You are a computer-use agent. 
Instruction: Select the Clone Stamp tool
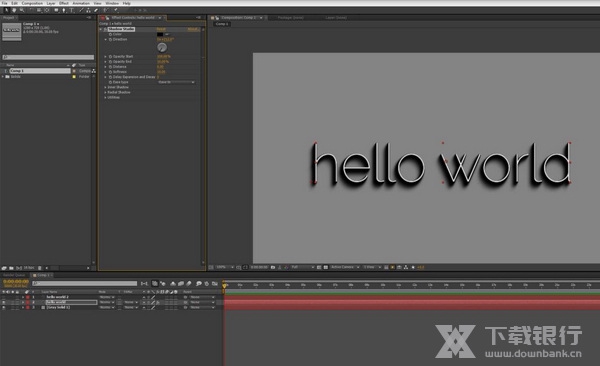88,11
